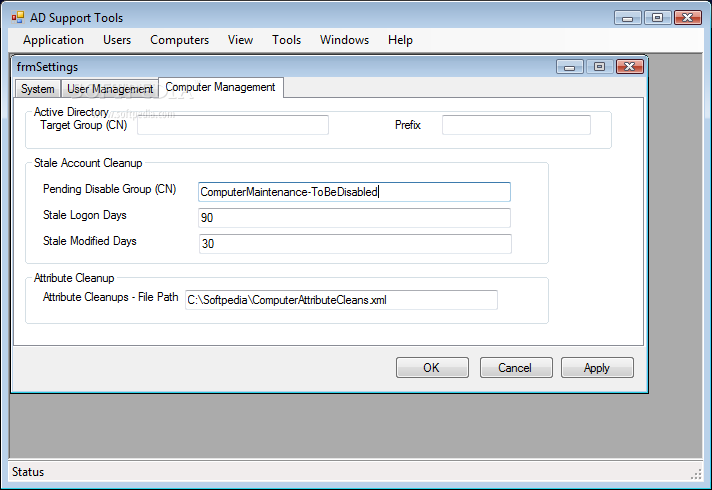Click the Active Directory group label
The width and height of the screenshot is (712, 490).
71,112
